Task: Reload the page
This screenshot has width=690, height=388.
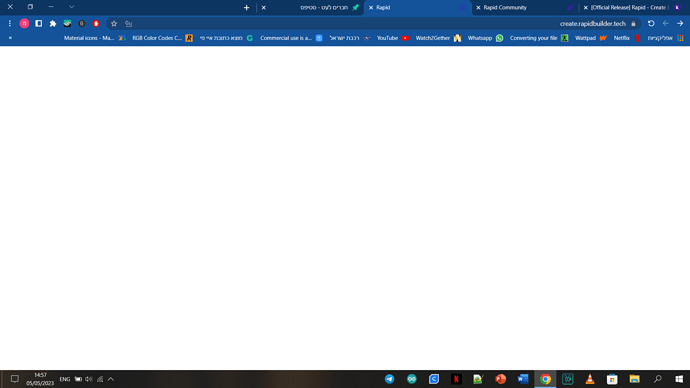Action: pos(651,24)
